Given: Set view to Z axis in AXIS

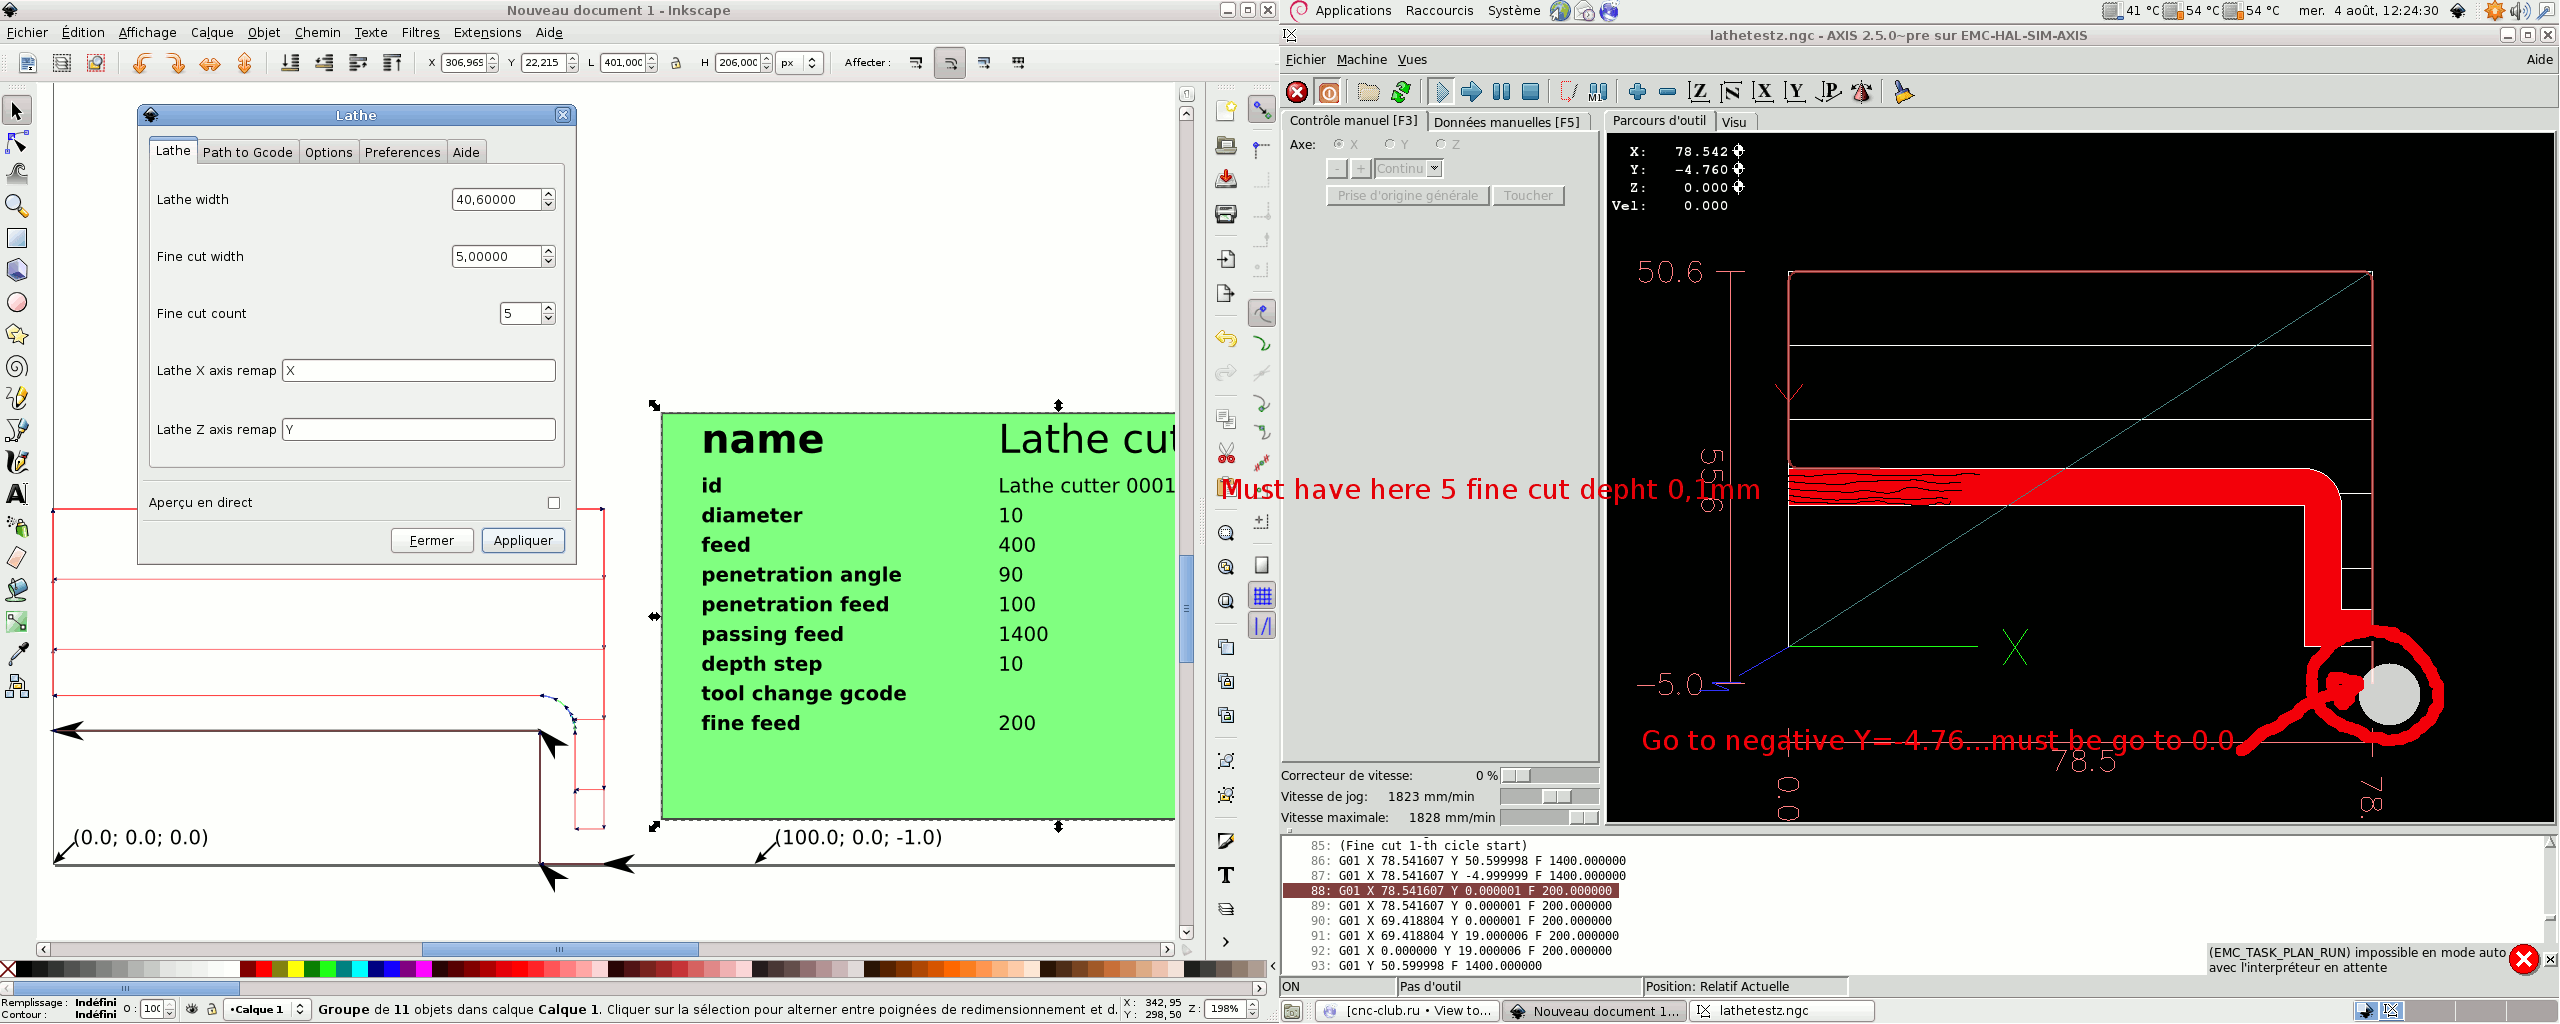Looking at the screenshot, I should point(1698,92).
